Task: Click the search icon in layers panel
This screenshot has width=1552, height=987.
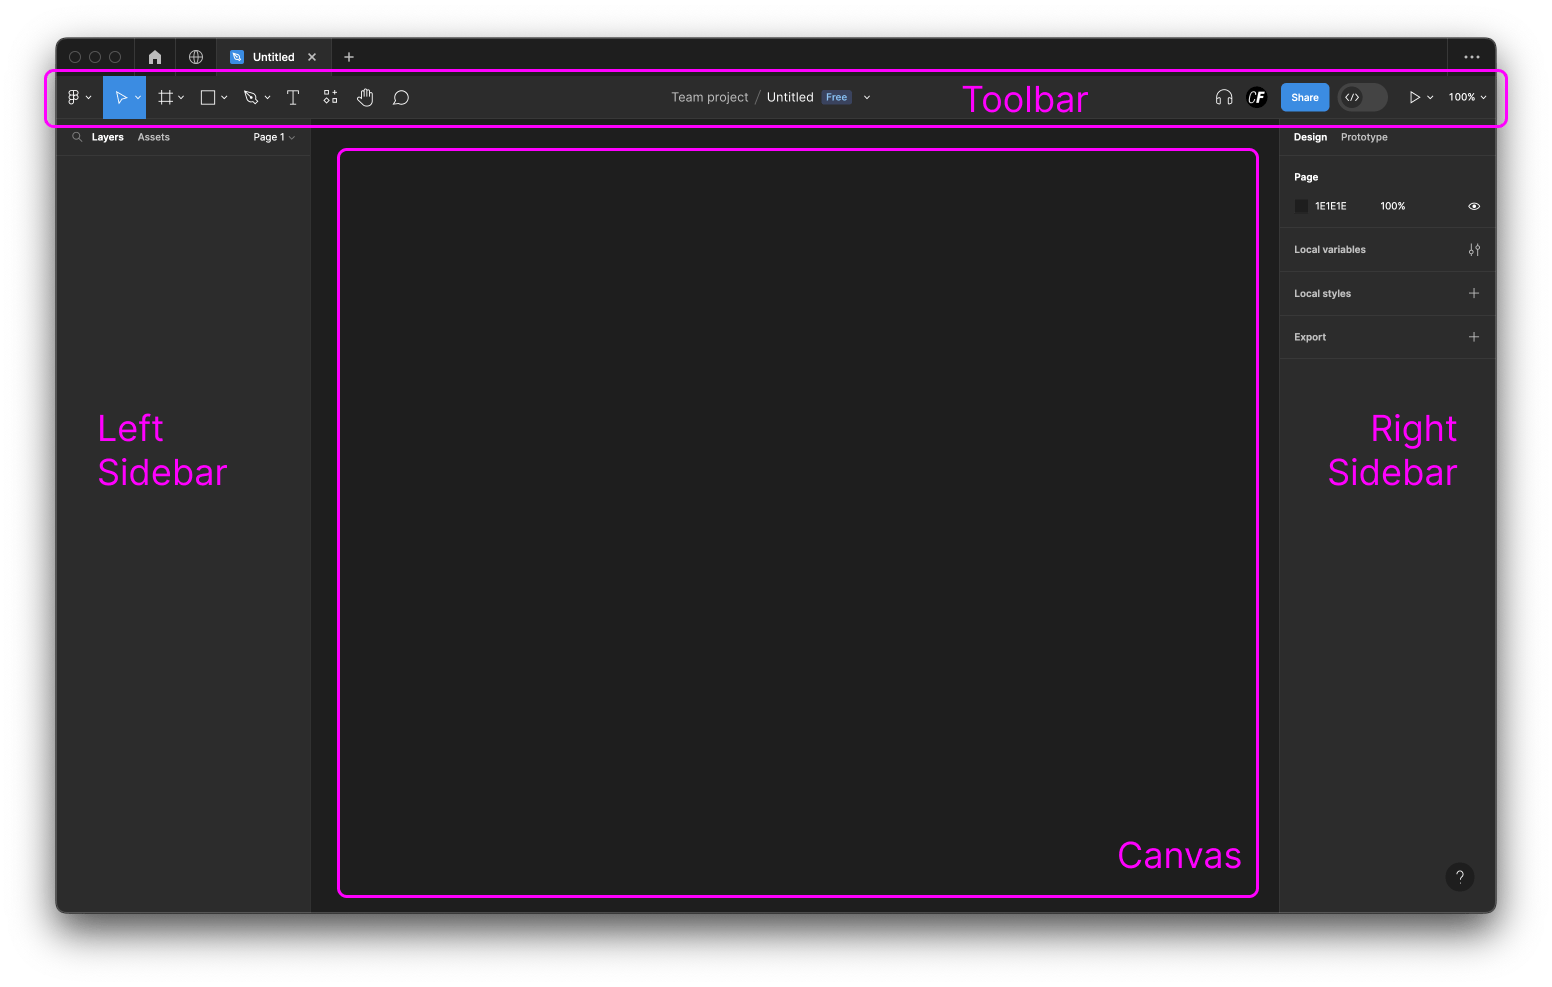Action: [x=77, y=137]
